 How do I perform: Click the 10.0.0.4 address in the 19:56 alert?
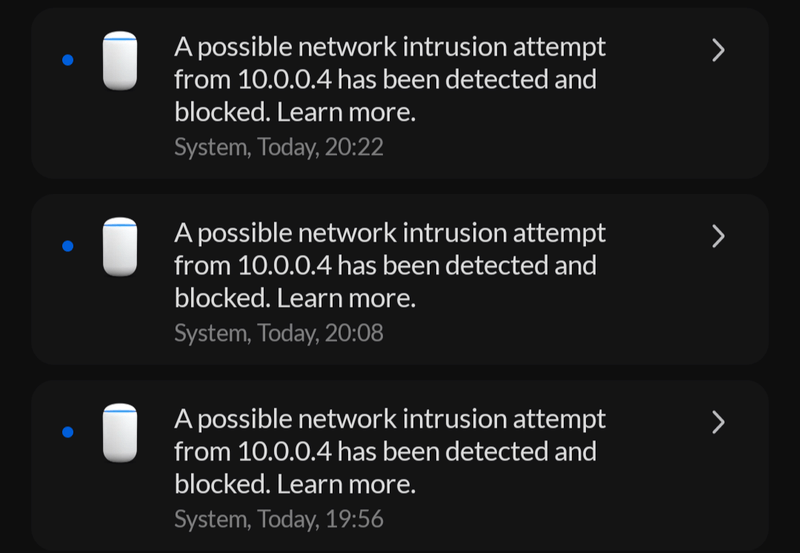(285, 451)
